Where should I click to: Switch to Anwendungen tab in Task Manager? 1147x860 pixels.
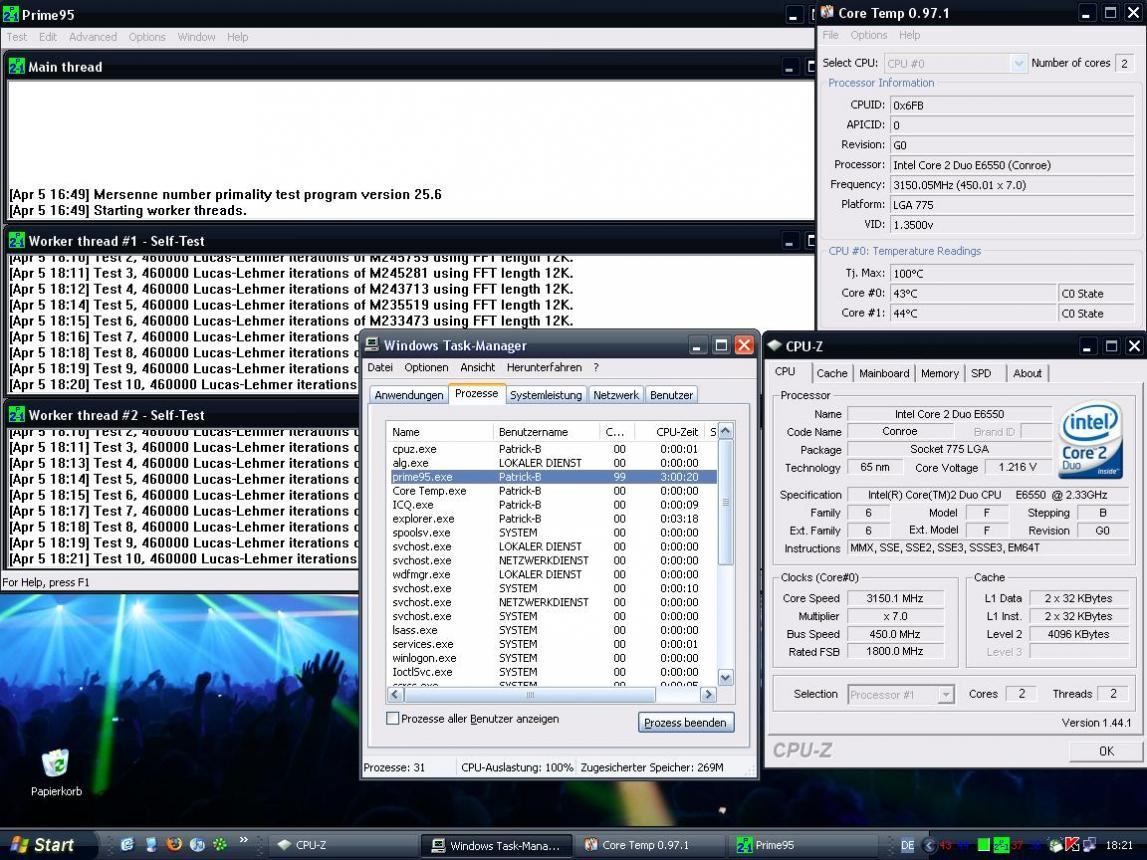tap(408, 395)
